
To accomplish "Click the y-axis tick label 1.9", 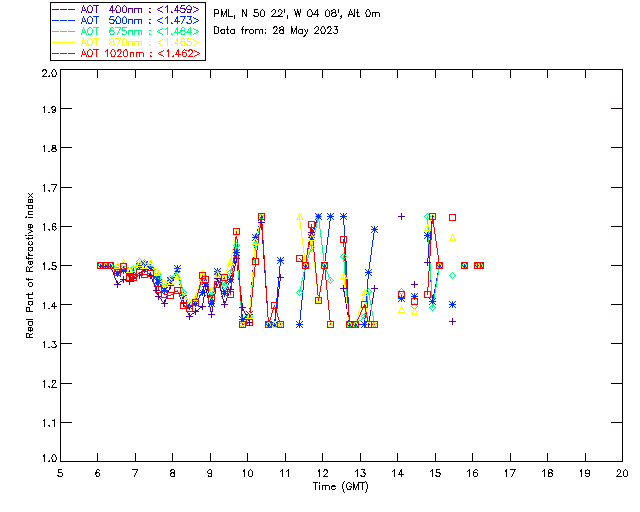I will pos(49,109).
